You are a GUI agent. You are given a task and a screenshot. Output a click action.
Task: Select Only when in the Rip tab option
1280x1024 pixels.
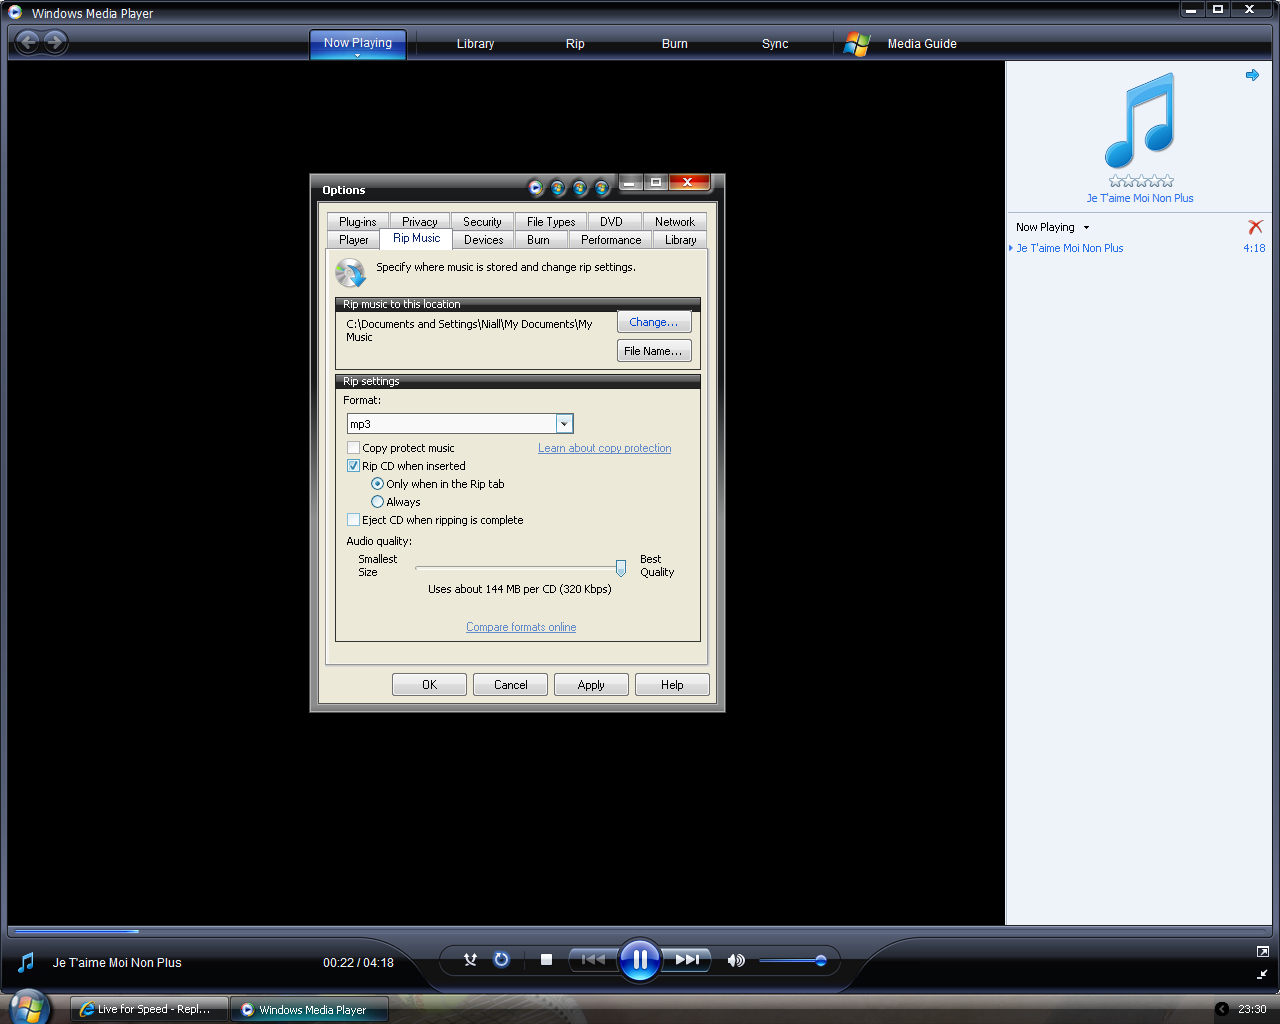point(377,484)
